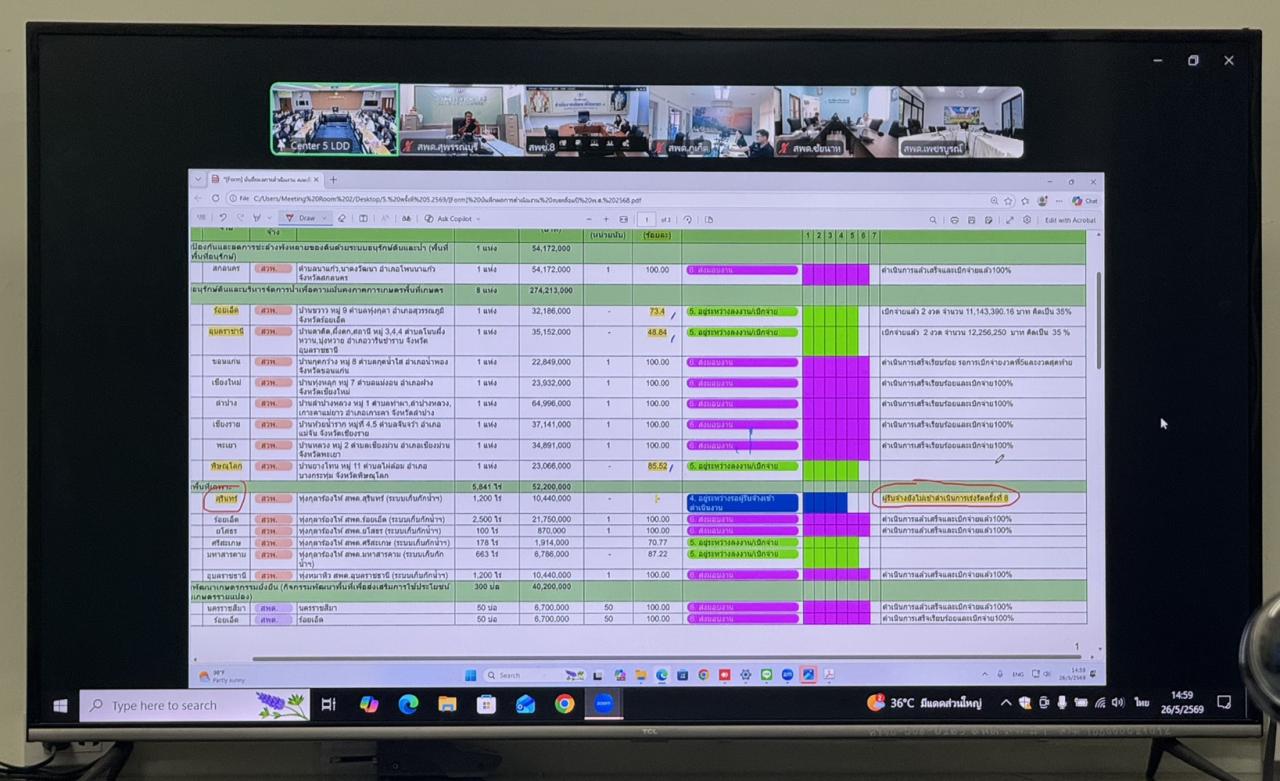Select the Erase tool in PDF toolbar
The height and width of the screenshot is (781, 1280).
342,218
